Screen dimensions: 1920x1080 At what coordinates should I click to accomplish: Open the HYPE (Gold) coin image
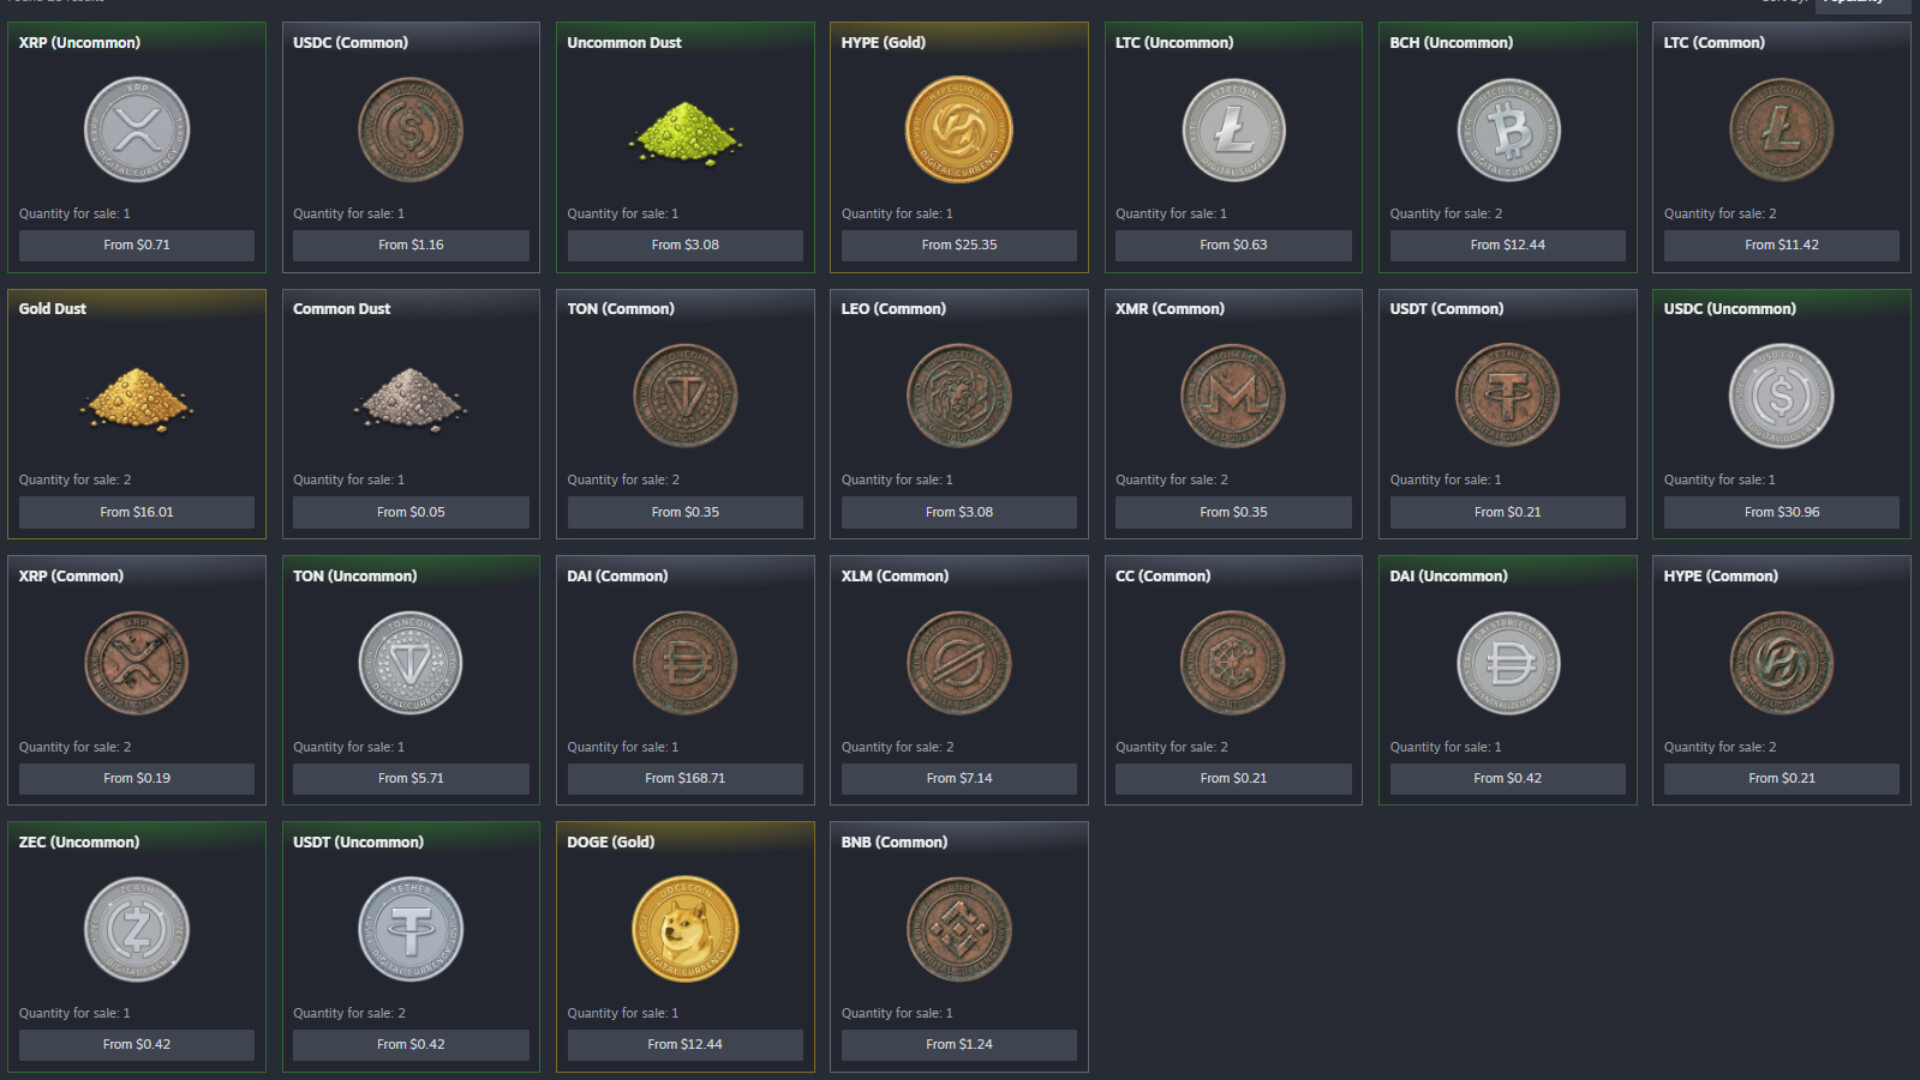tap(959, 130)
